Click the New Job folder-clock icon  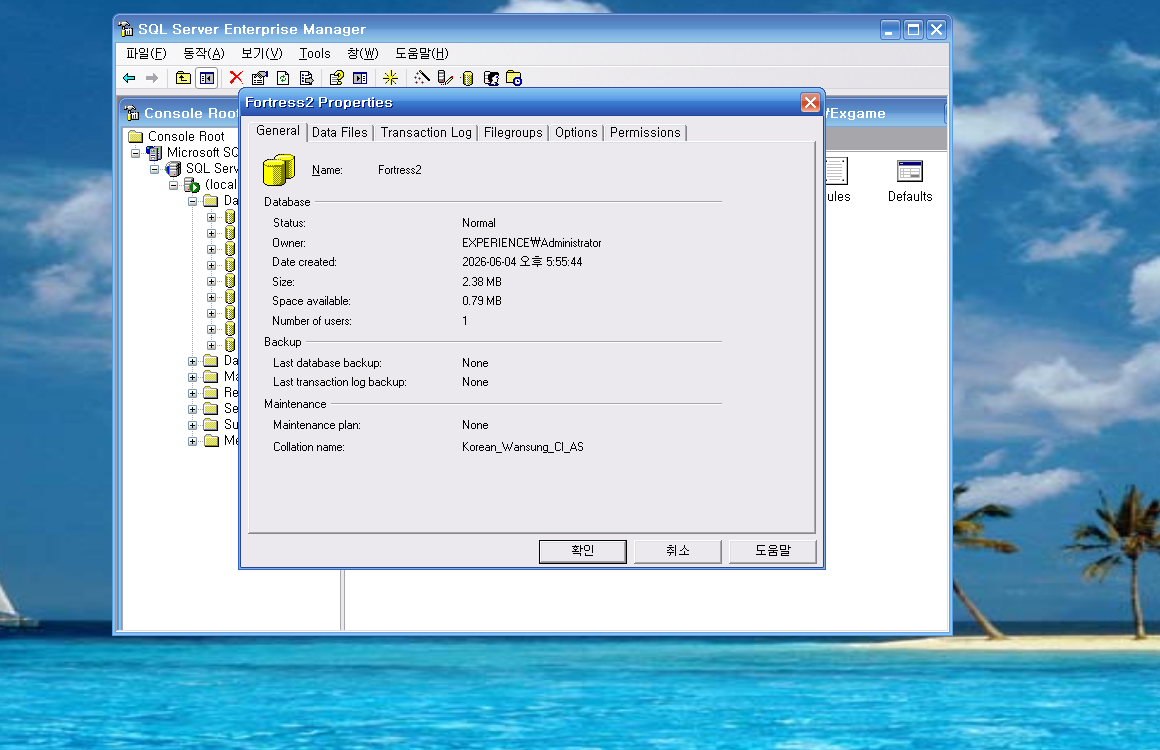pos(514,78)
